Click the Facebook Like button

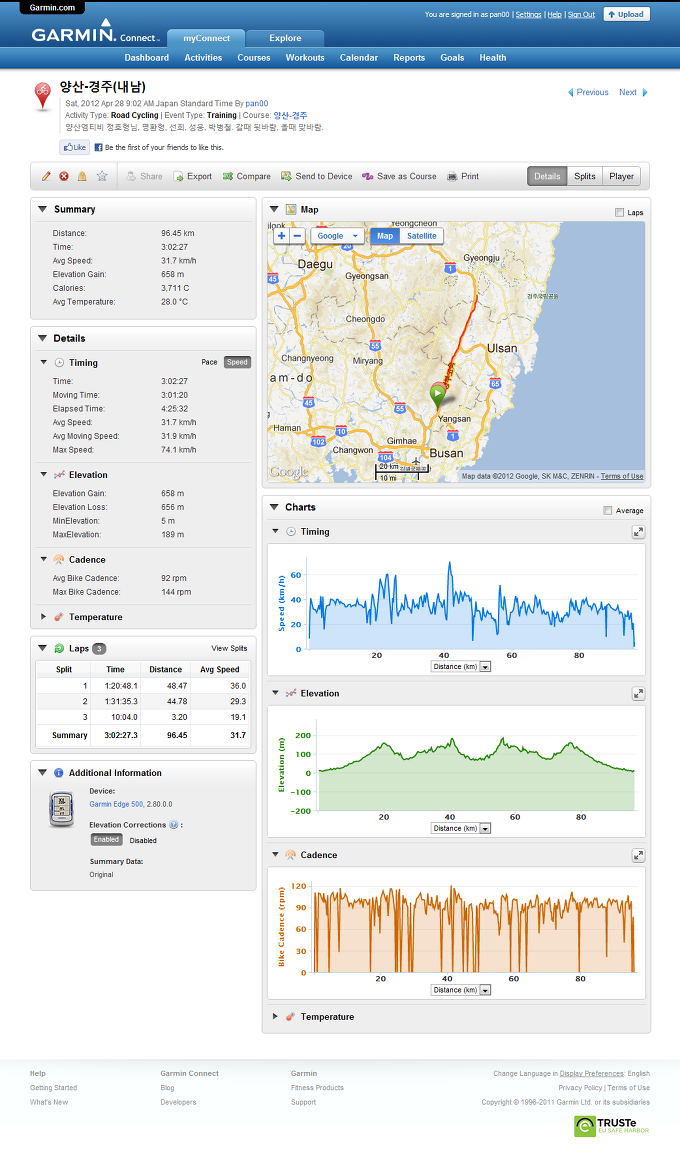(x=75, y=147)
